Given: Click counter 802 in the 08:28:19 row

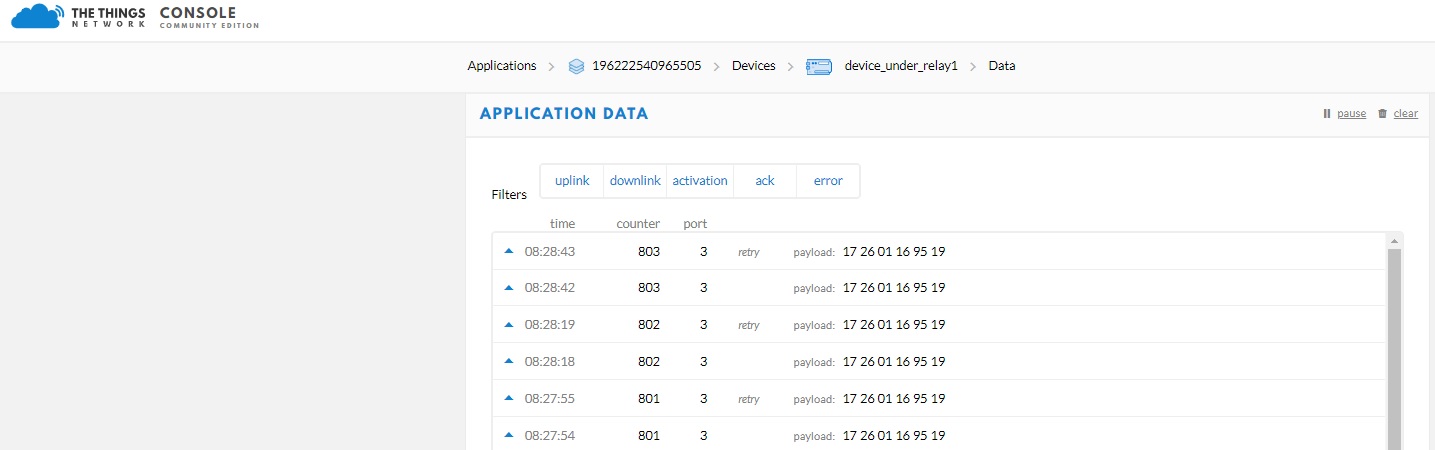Looking at the screenshot, I should click(649, 325).
